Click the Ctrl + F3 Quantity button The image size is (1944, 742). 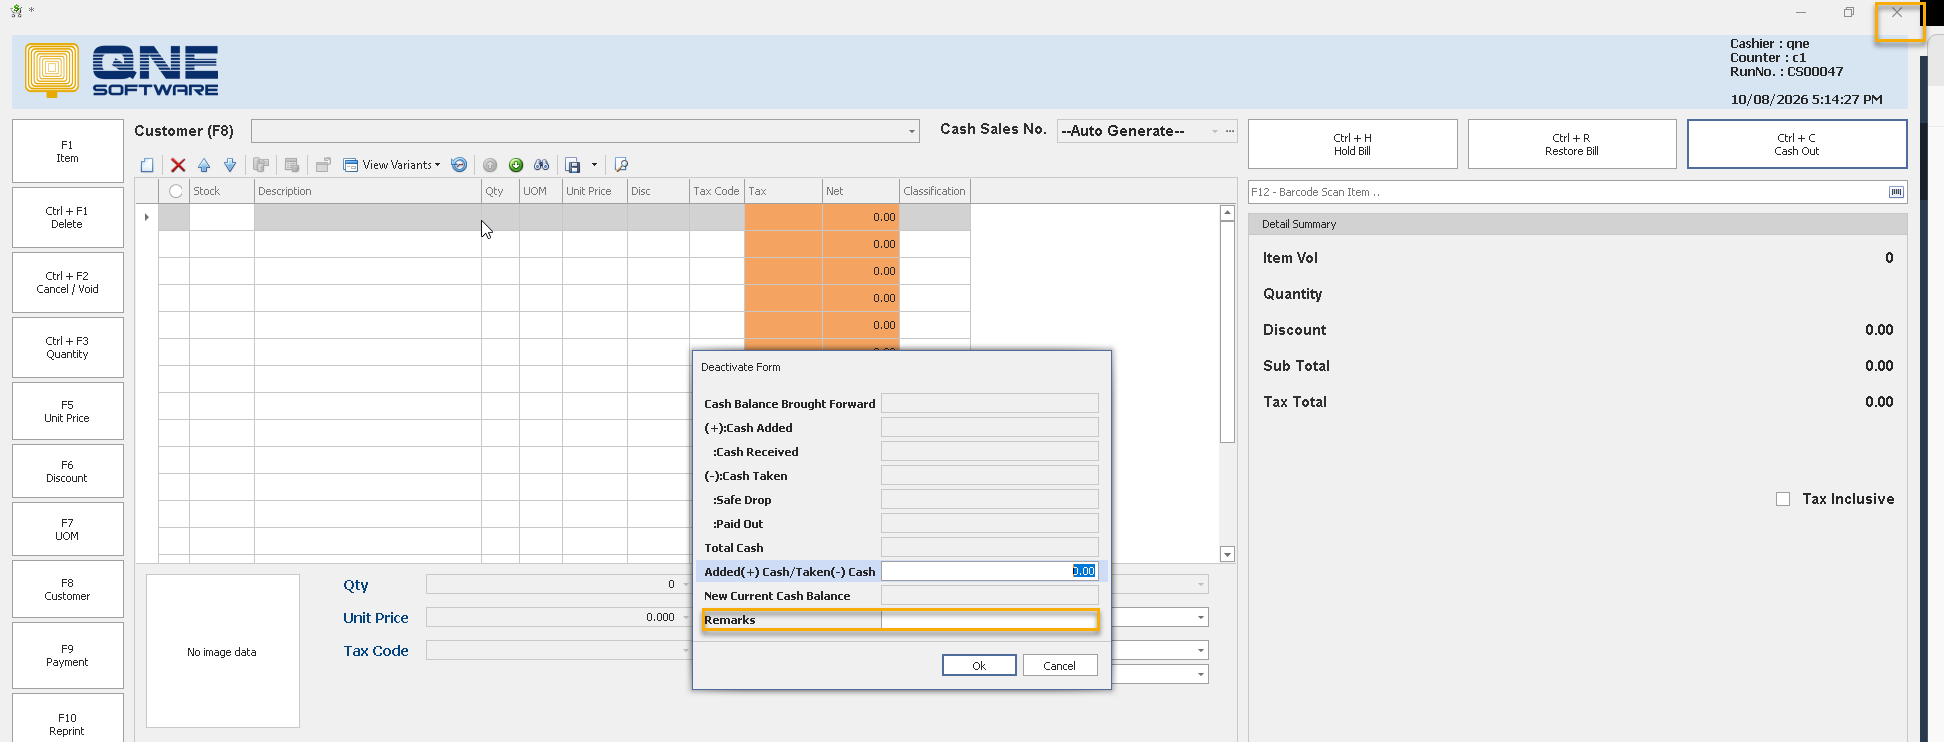[x=68, y=347]
